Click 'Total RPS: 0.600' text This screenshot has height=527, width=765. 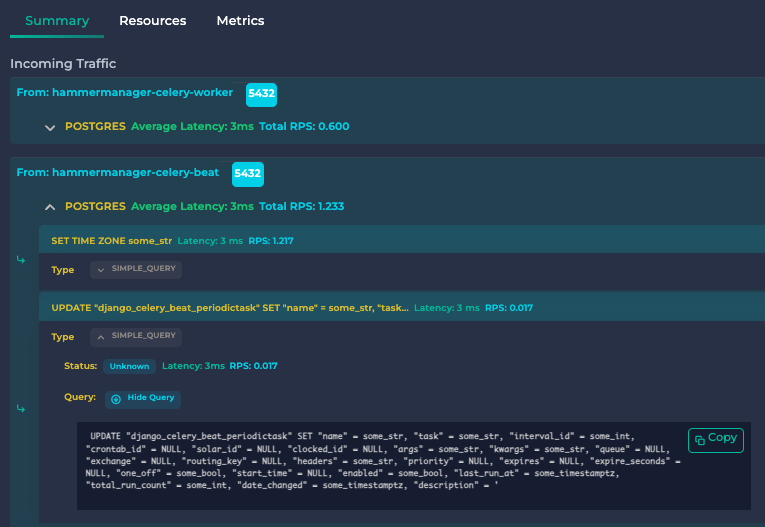point(304,126)
